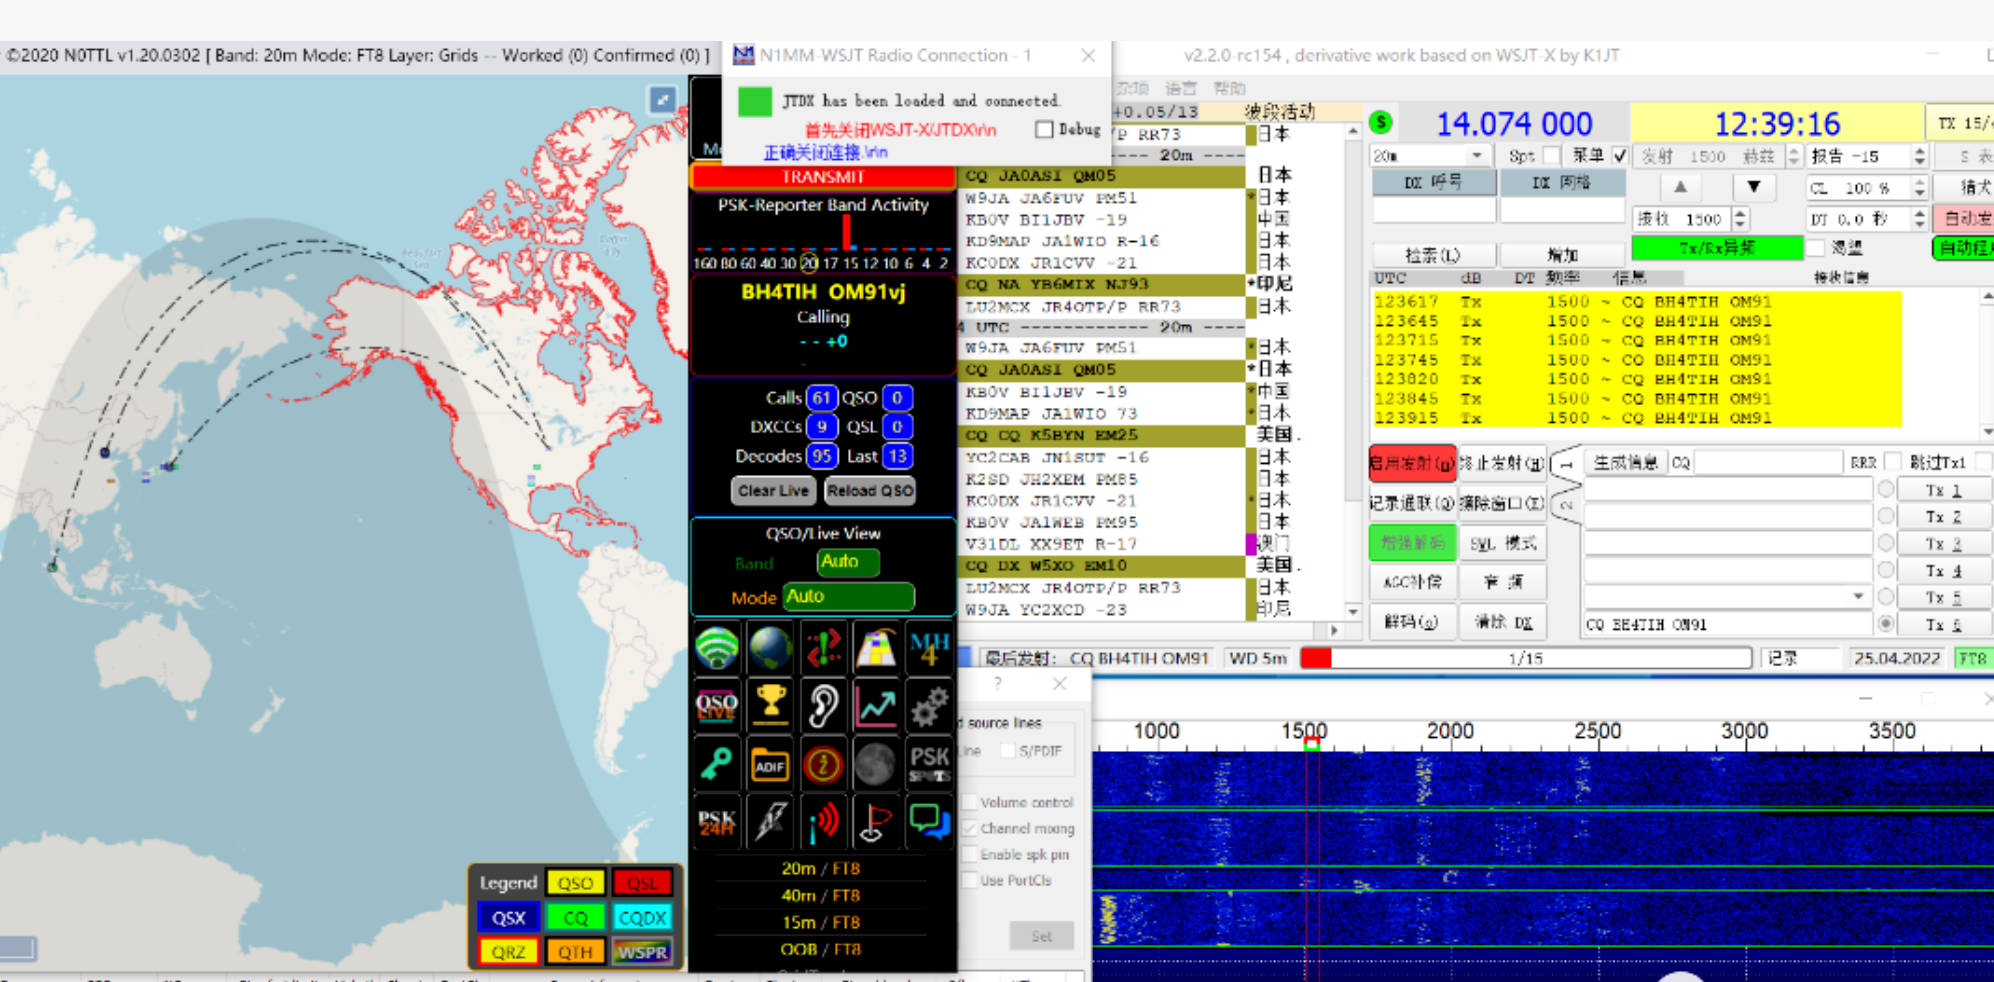Image resolution: width=1994 pixels, height=982 pixels.
Task: Open the 20m band dropdown
Action: coord(1477,156)
